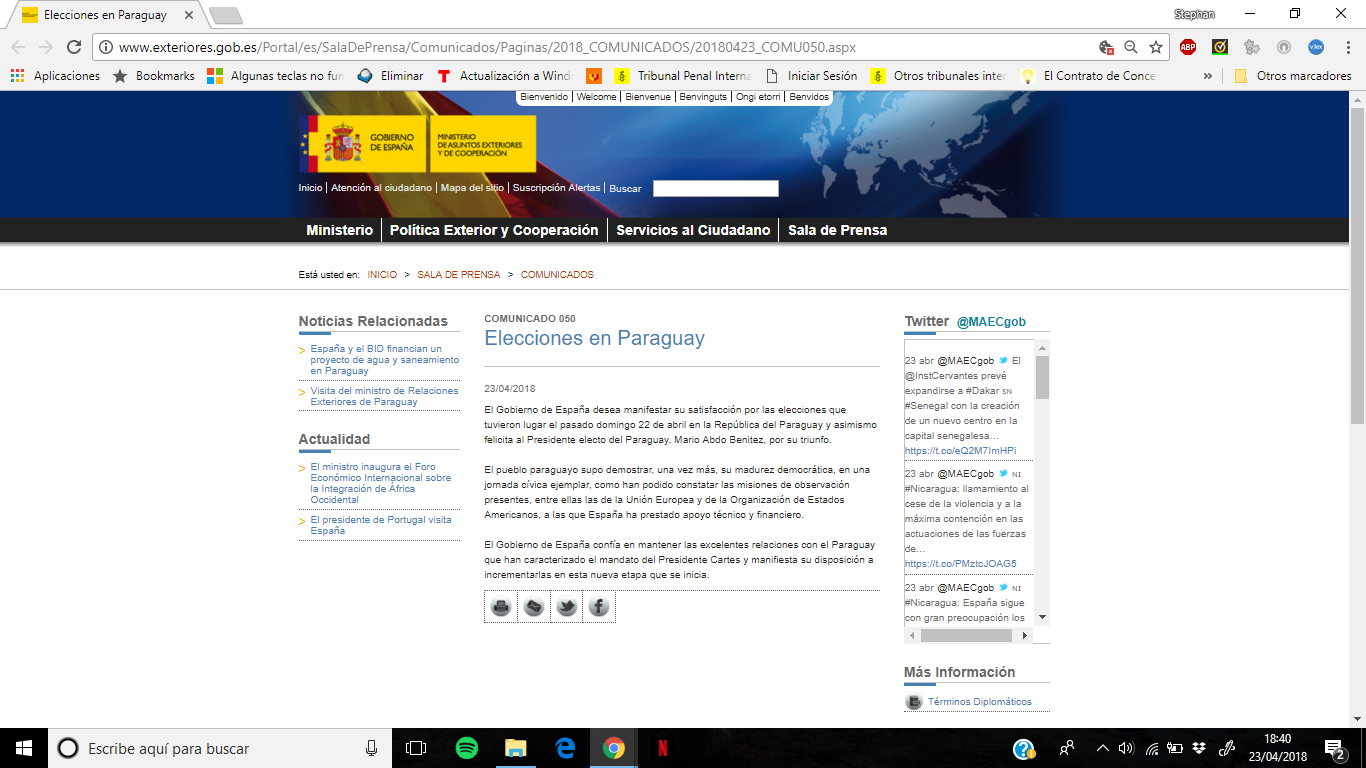Open the action center notifications icon

(x=1334, y=748)
